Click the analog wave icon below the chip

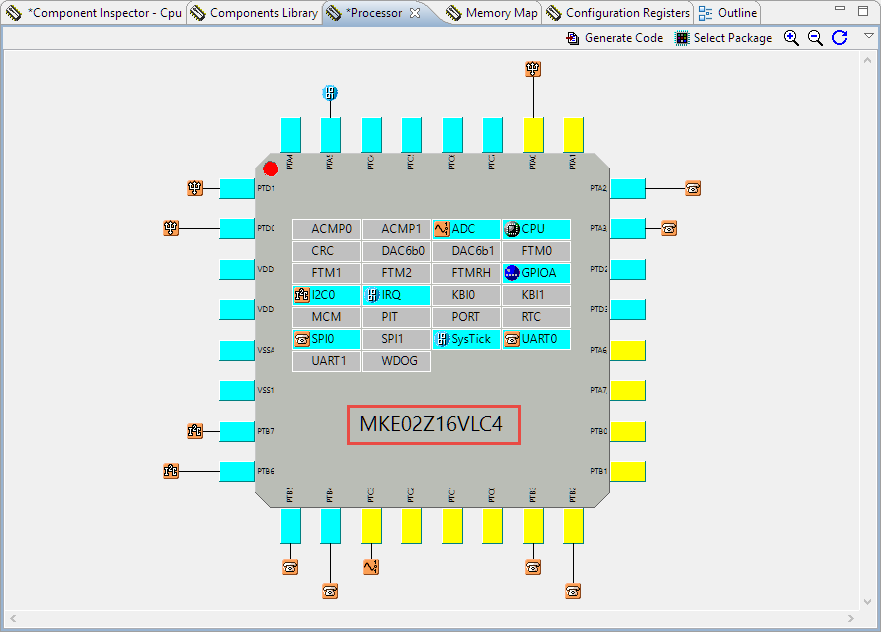(x=371, y=567)
